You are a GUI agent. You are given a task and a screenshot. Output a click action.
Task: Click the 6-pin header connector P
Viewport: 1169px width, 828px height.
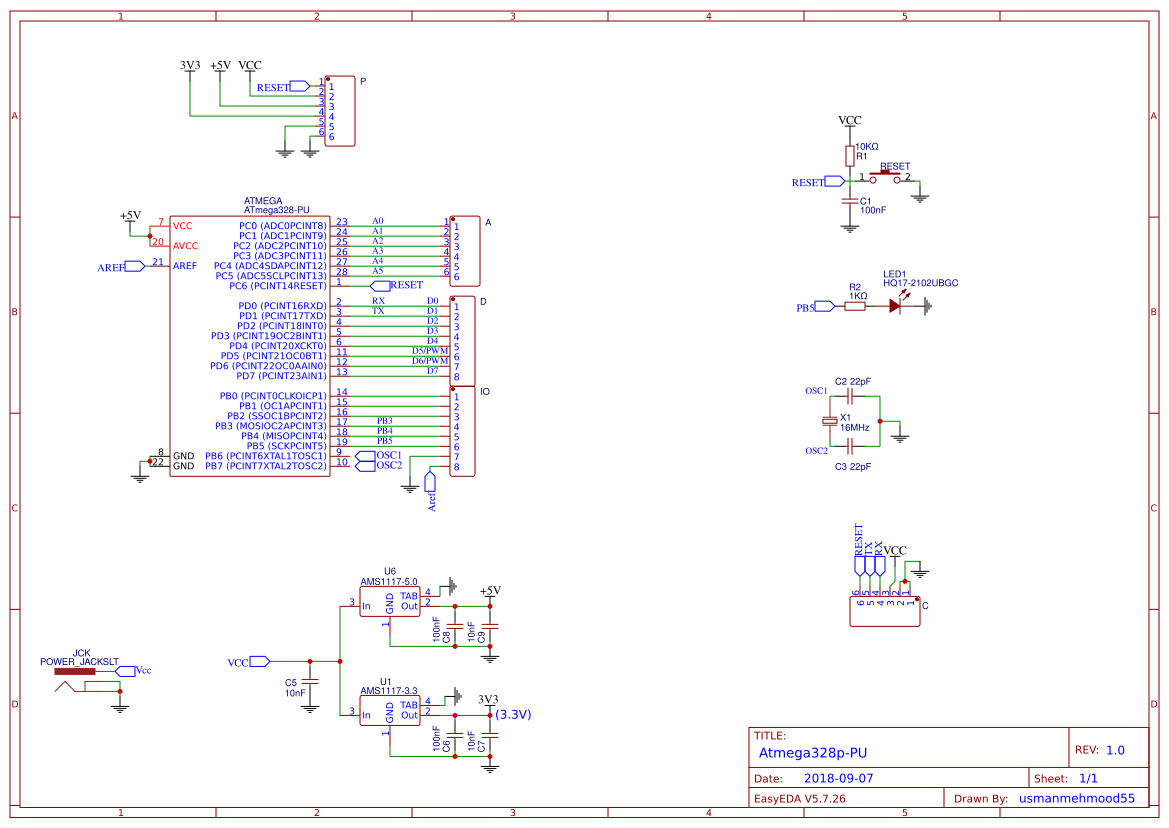pyautogui.click(x=340, y=112)
